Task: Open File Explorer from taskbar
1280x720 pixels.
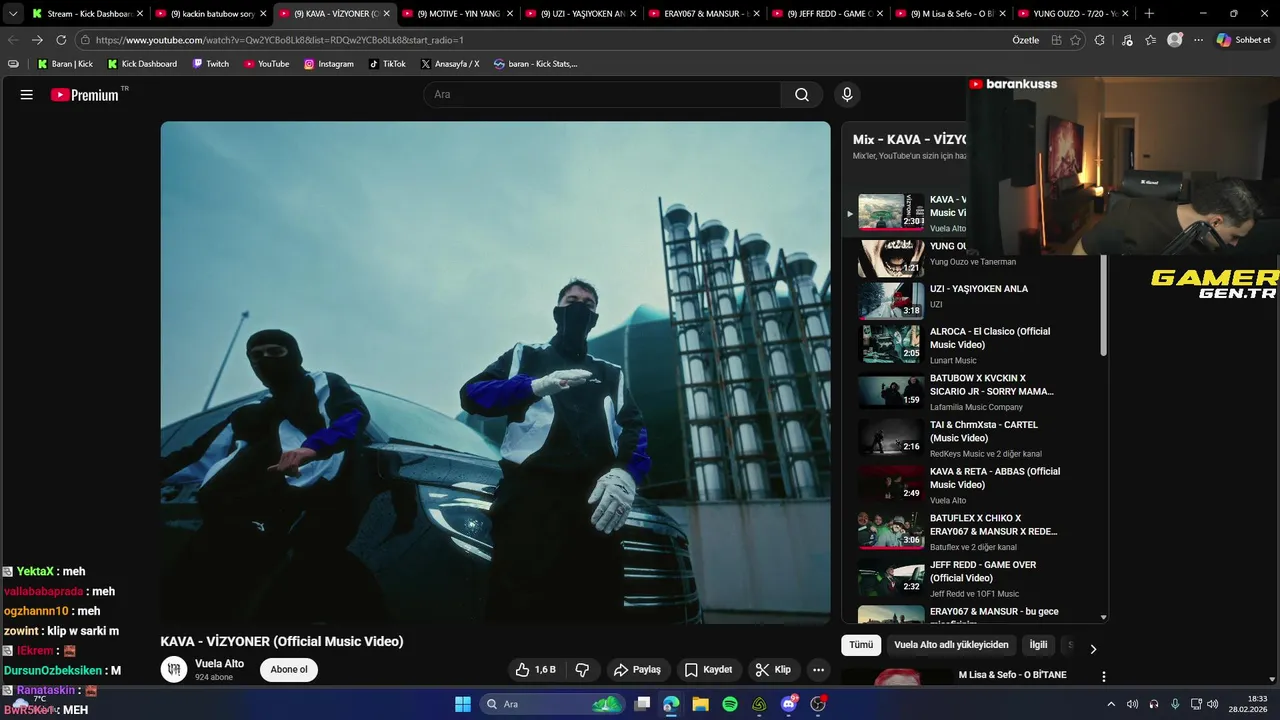Action: (x=700, y=704)
